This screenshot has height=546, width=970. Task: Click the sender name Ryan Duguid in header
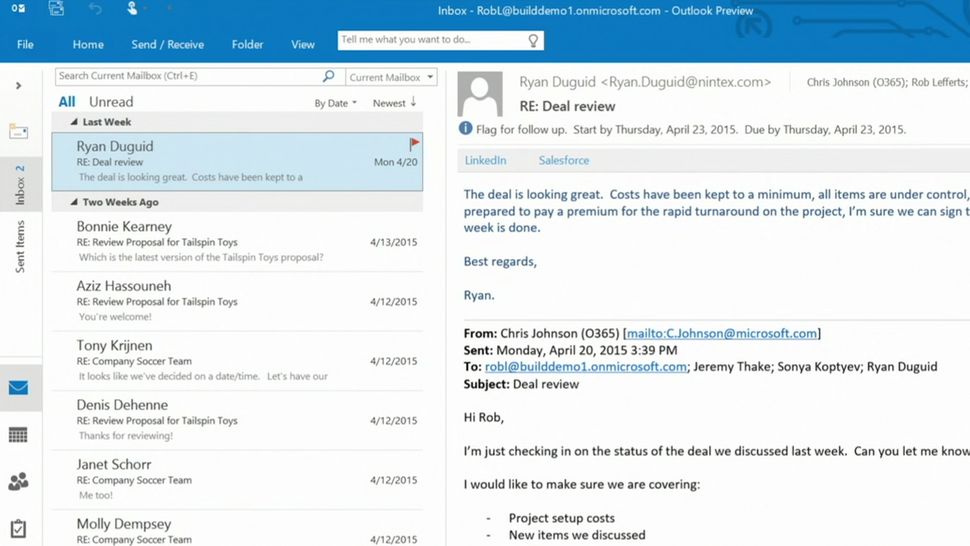coord(645,82)
